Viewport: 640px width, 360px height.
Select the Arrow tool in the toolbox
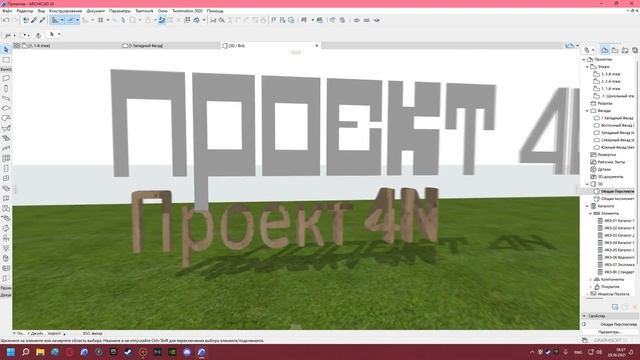click(6, 49)
